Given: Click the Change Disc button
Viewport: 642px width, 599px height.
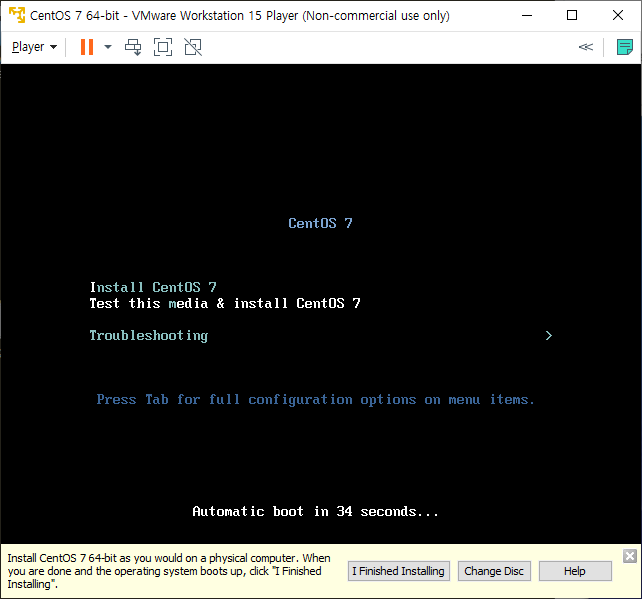Looking at the screenshot, I should 494,571.
